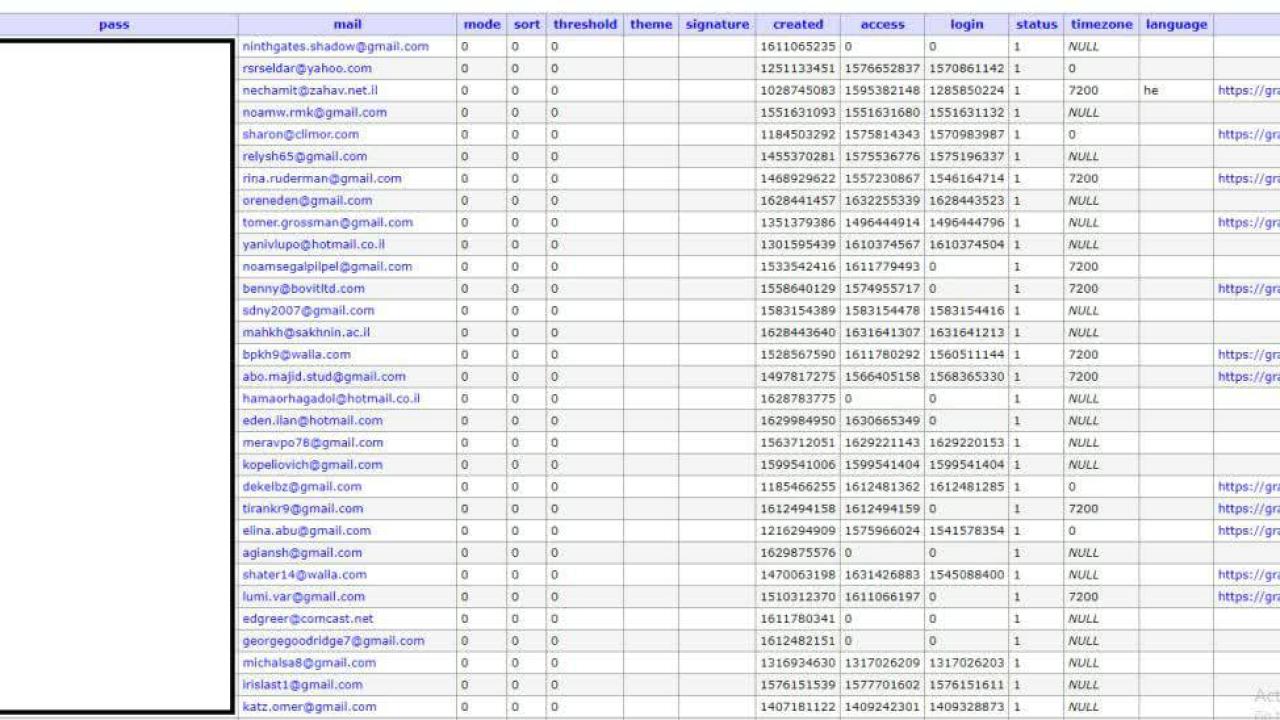This screenshot has height=720, width=1280.
Task: Select the created value 1407181122
Action: (x=798, y=706)
